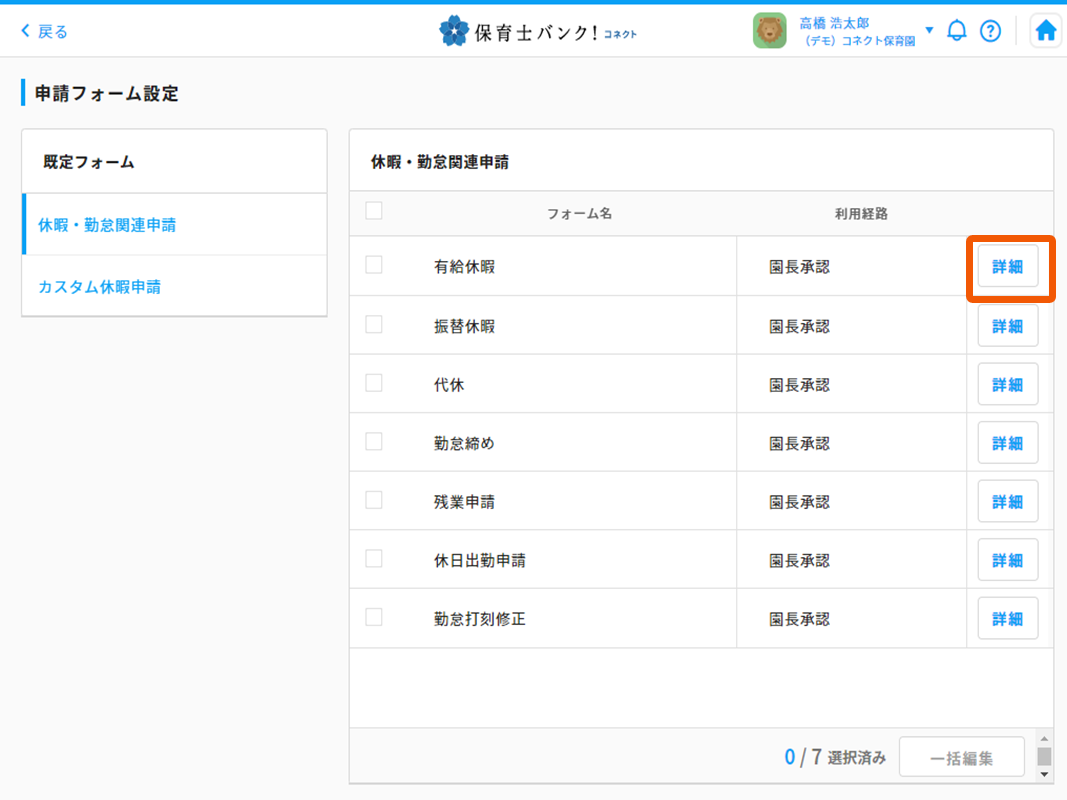Select the 勤怠打刻修正 row checkbox

[374, 617]
